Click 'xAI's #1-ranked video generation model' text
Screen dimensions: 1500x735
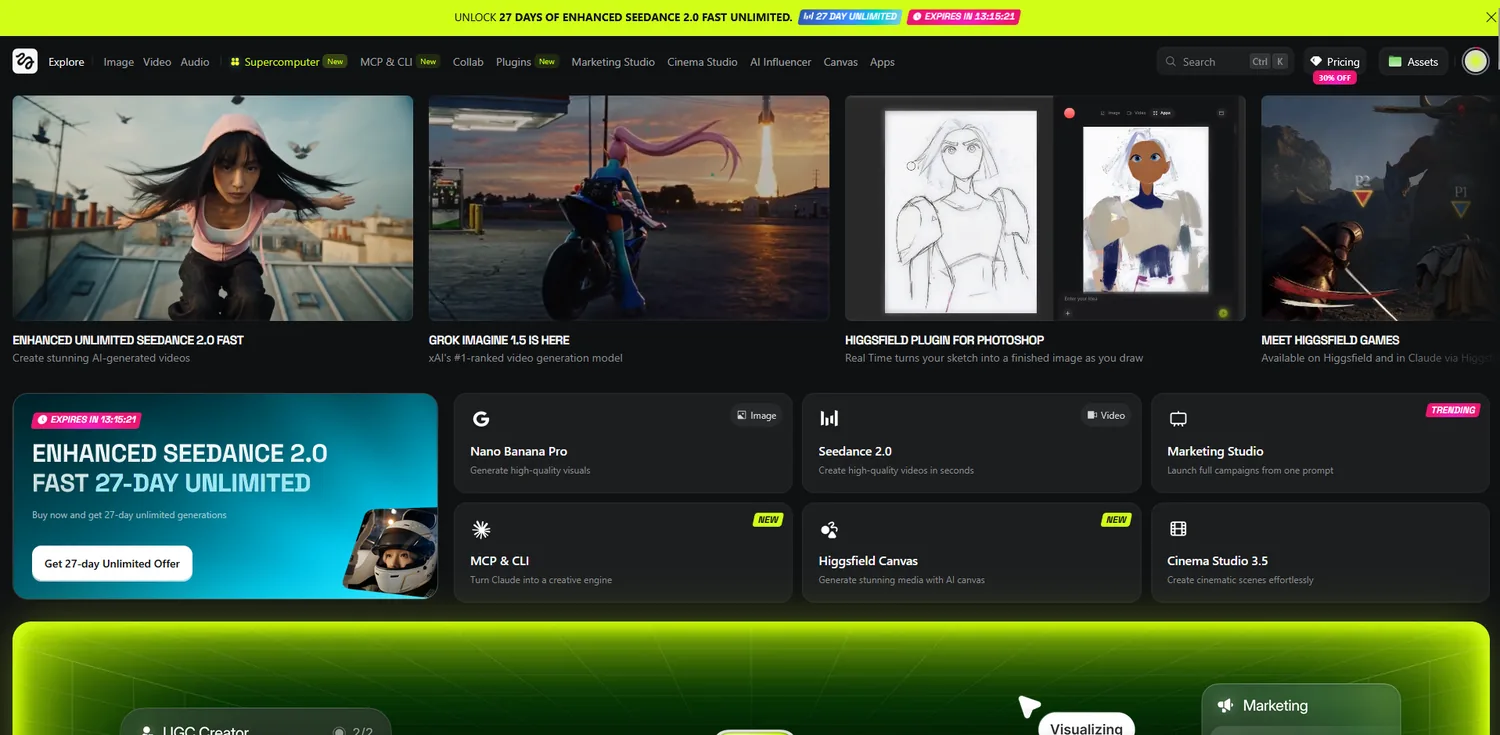pos(526,358)
